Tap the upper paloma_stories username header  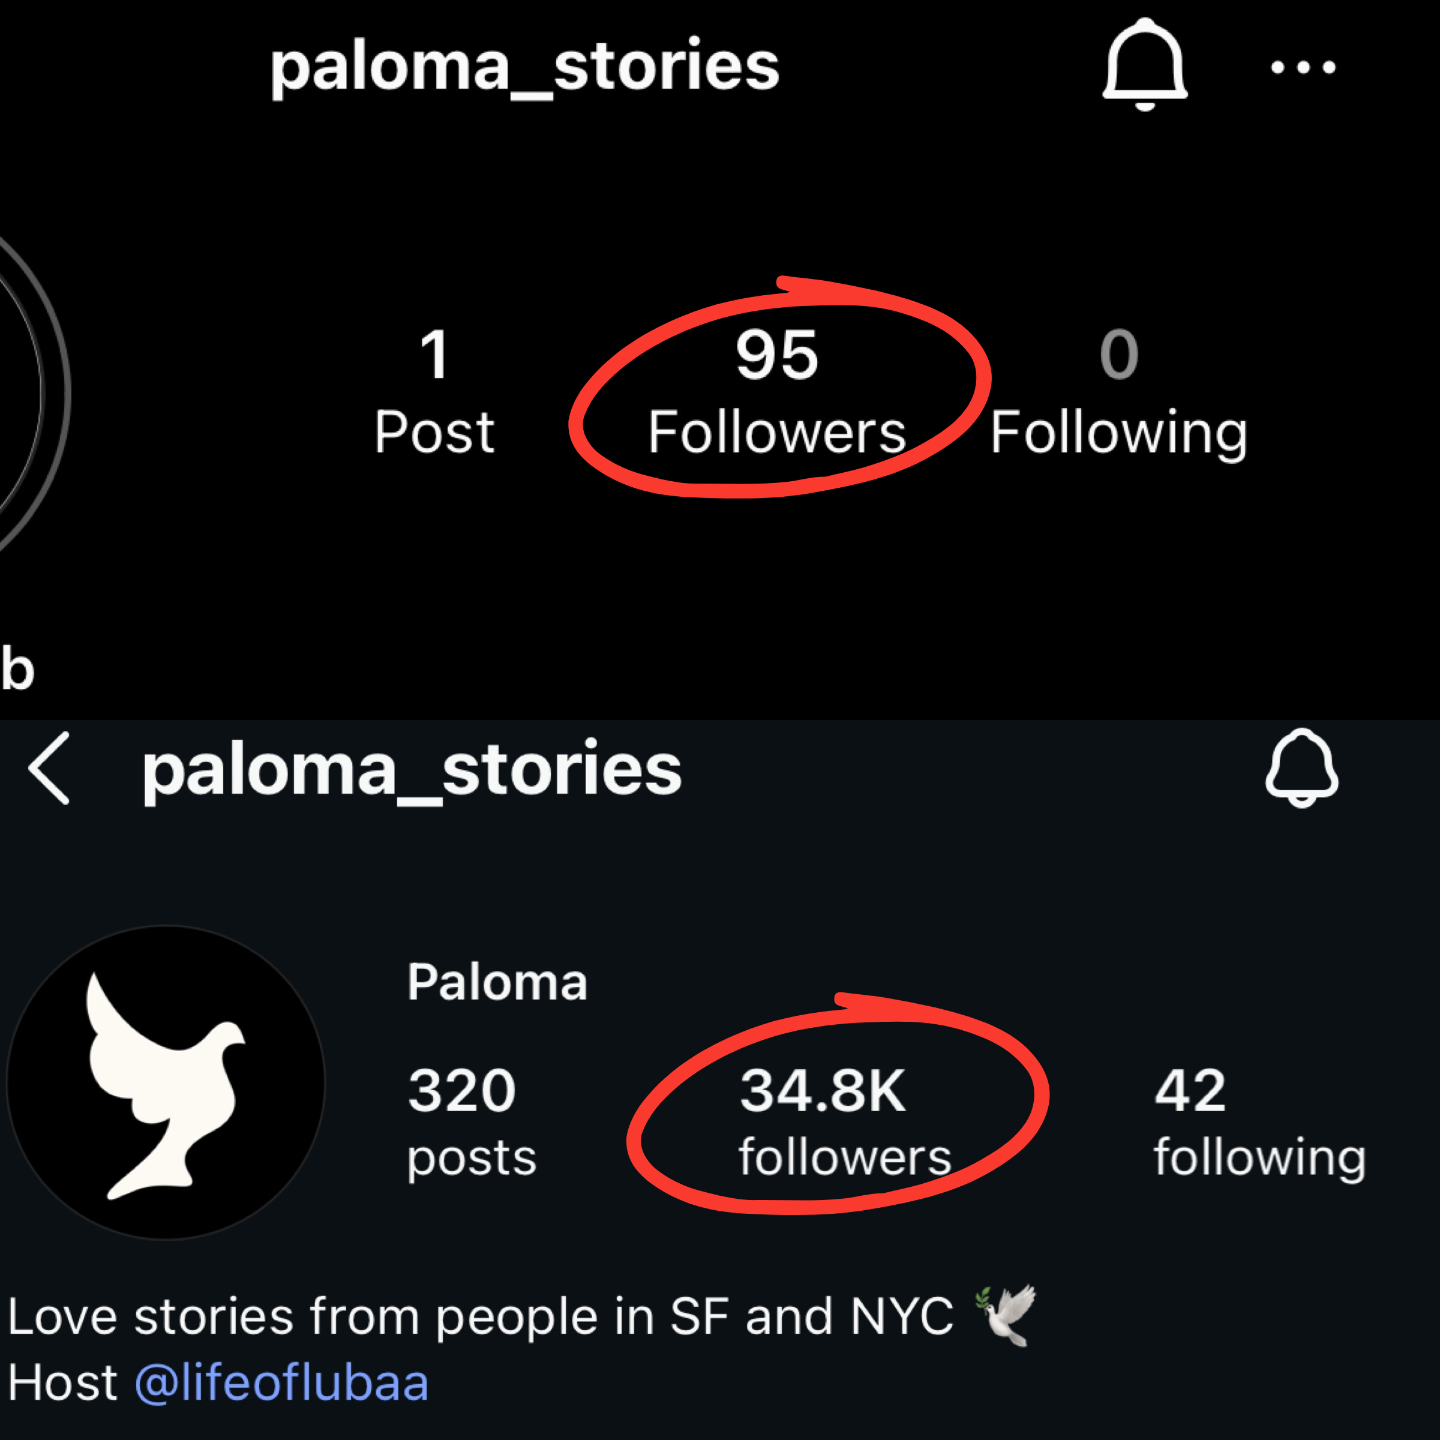(x=524, y=67)
